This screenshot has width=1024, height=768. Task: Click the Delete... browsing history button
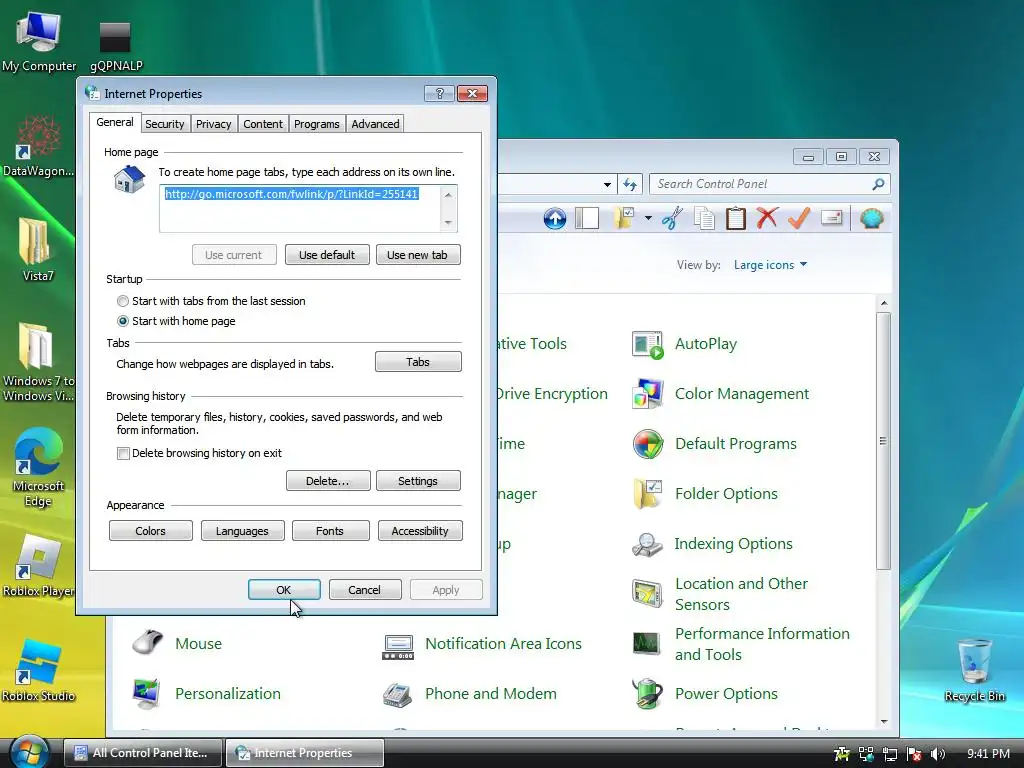(328, 481)
